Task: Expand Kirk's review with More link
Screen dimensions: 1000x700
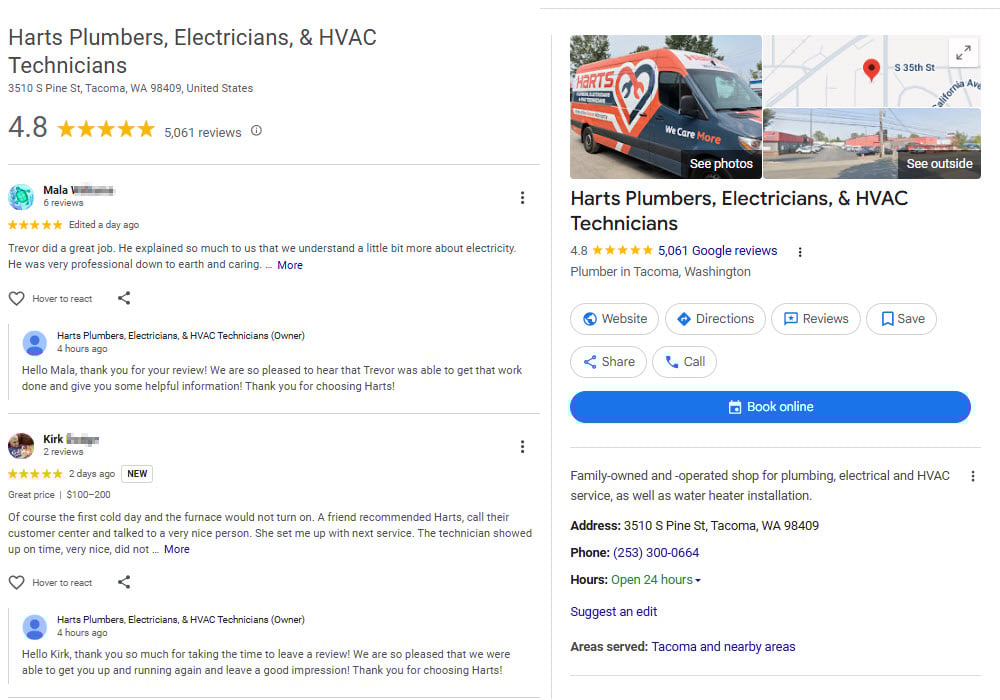Action: (177, 549)
